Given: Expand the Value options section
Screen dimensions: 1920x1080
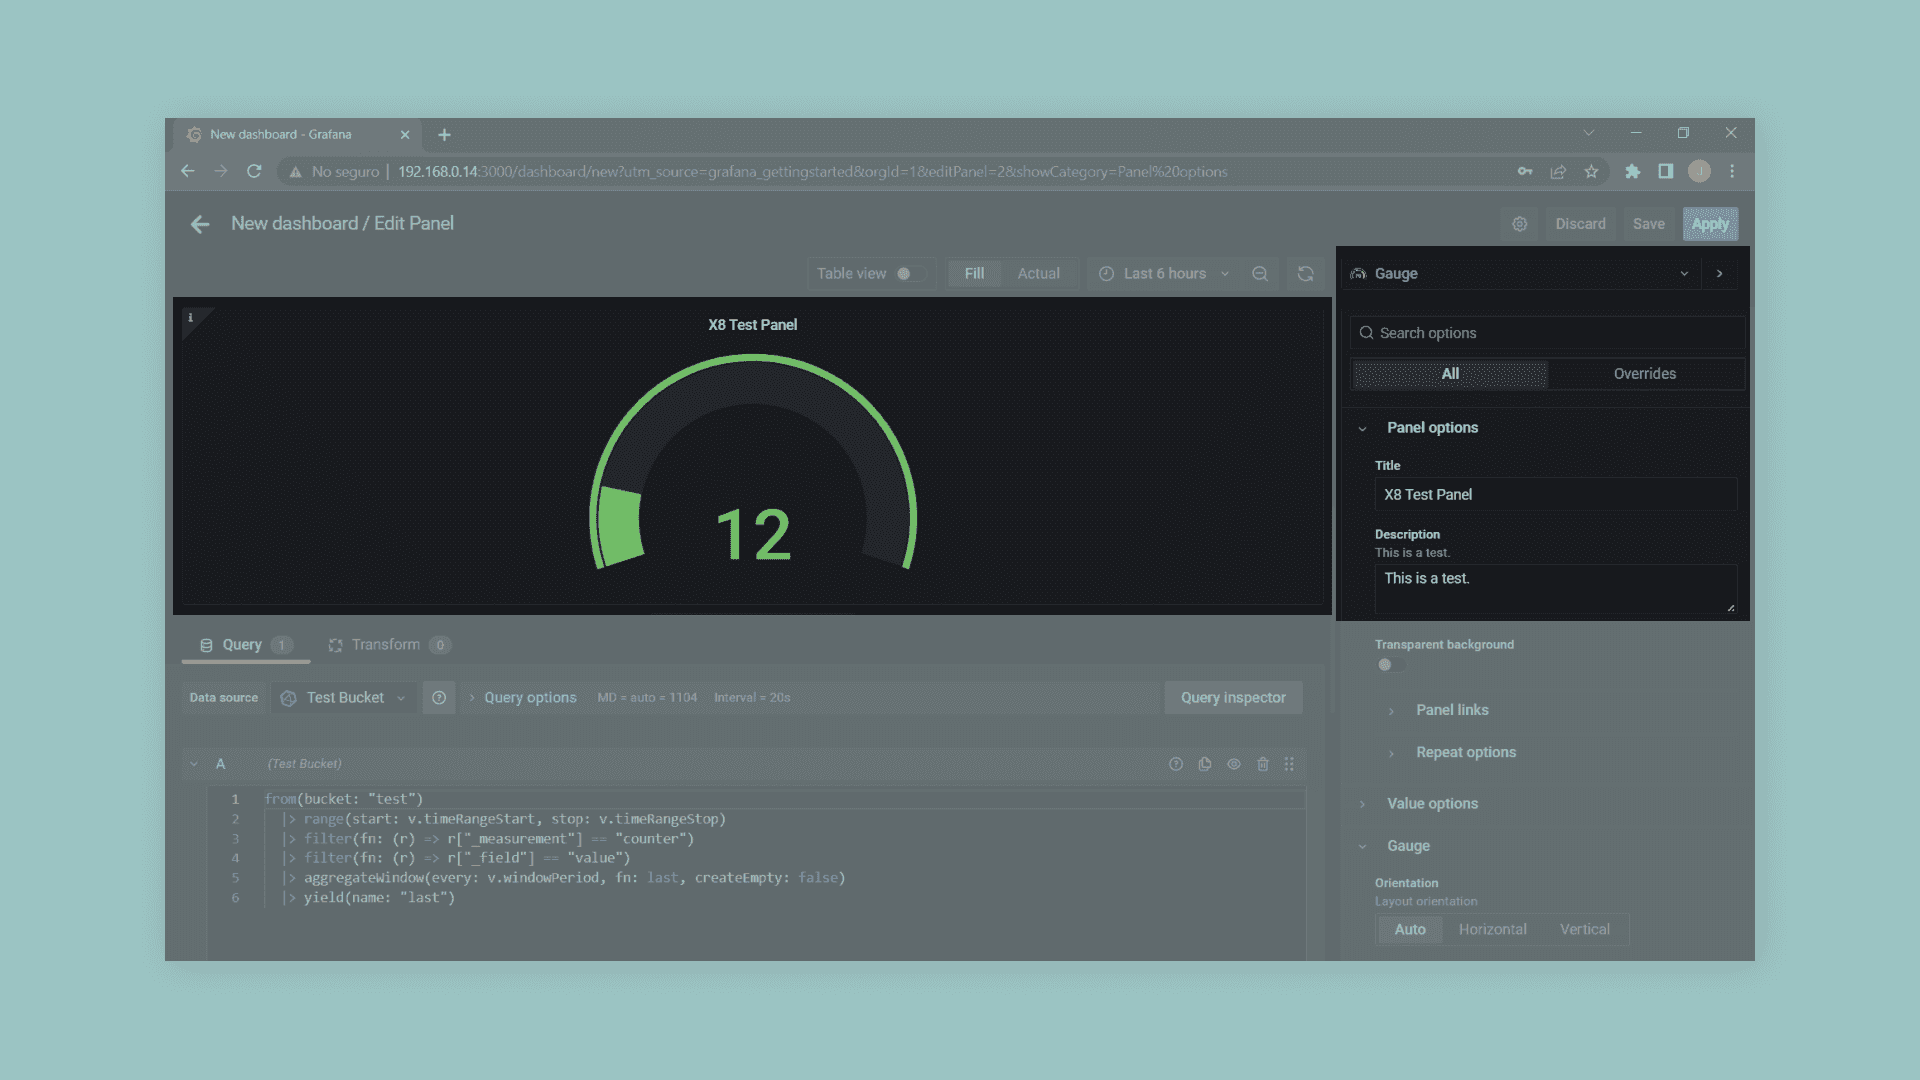Looking at the screenshot, I should coord(1431,804).
